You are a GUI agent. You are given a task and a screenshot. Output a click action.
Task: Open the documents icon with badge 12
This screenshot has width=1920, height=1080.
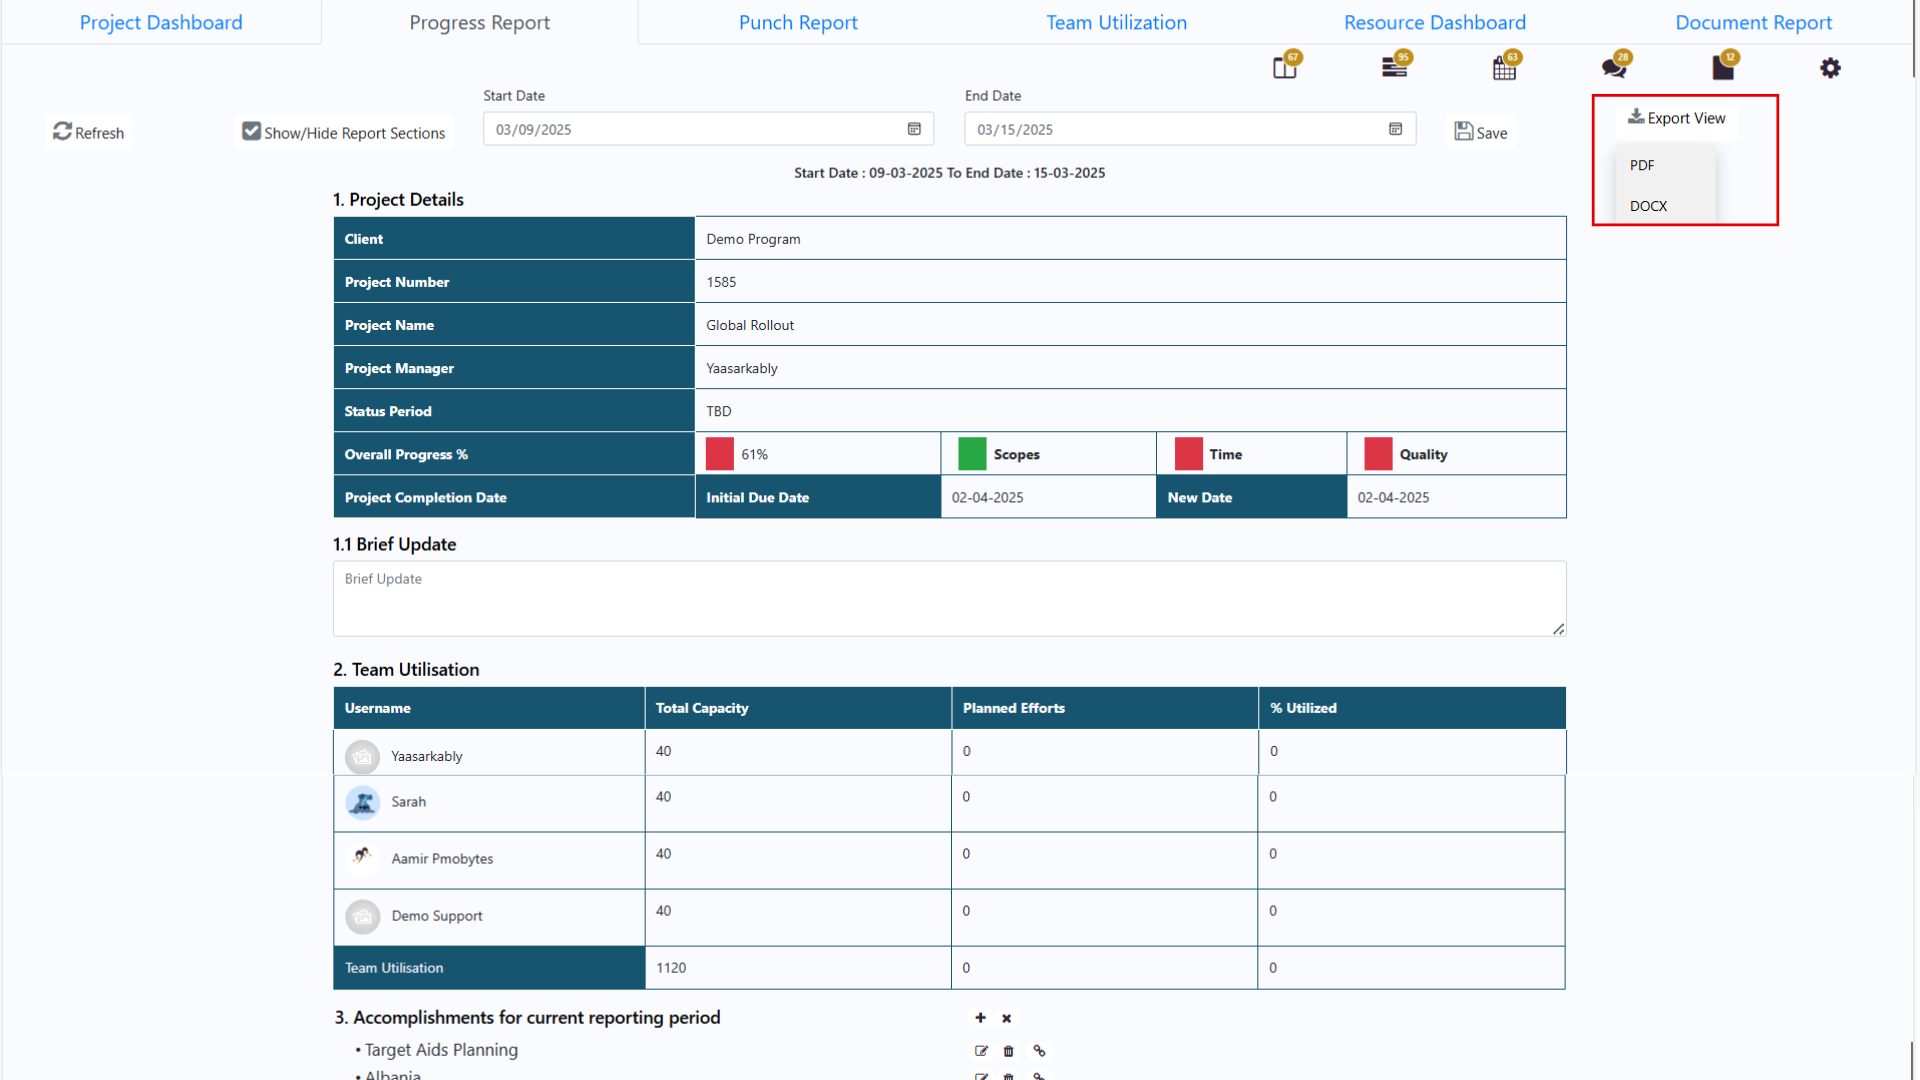coord(1723,68)
